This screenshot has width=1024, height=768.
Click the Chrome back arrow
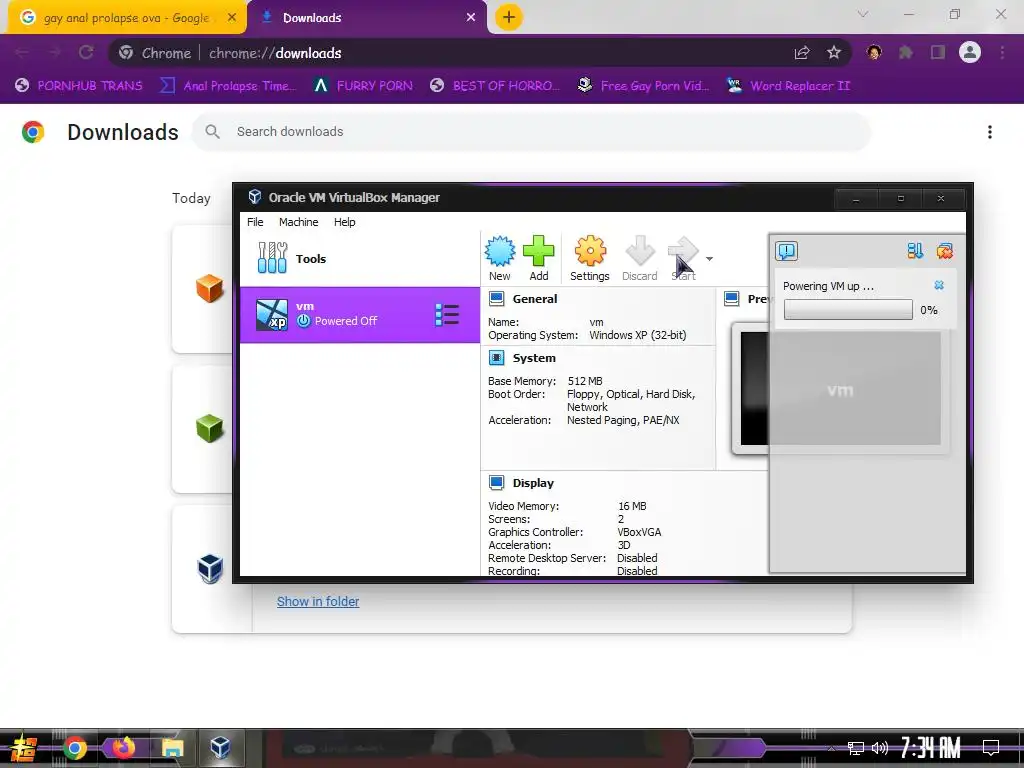(x=22, y=53)
